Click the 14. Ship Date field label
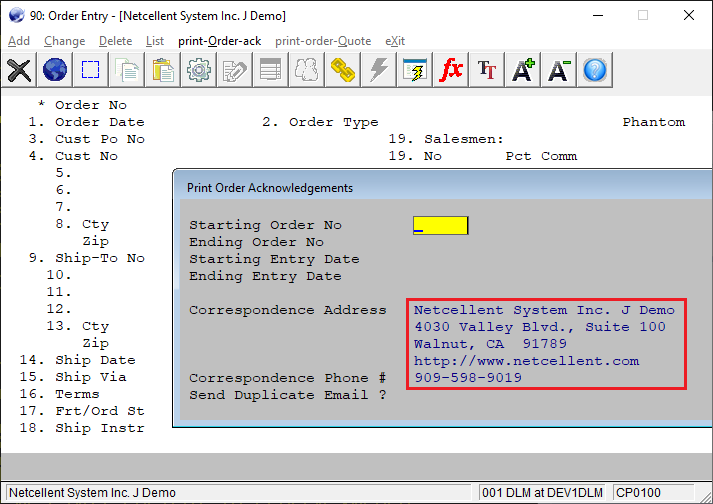 (77, 360)
